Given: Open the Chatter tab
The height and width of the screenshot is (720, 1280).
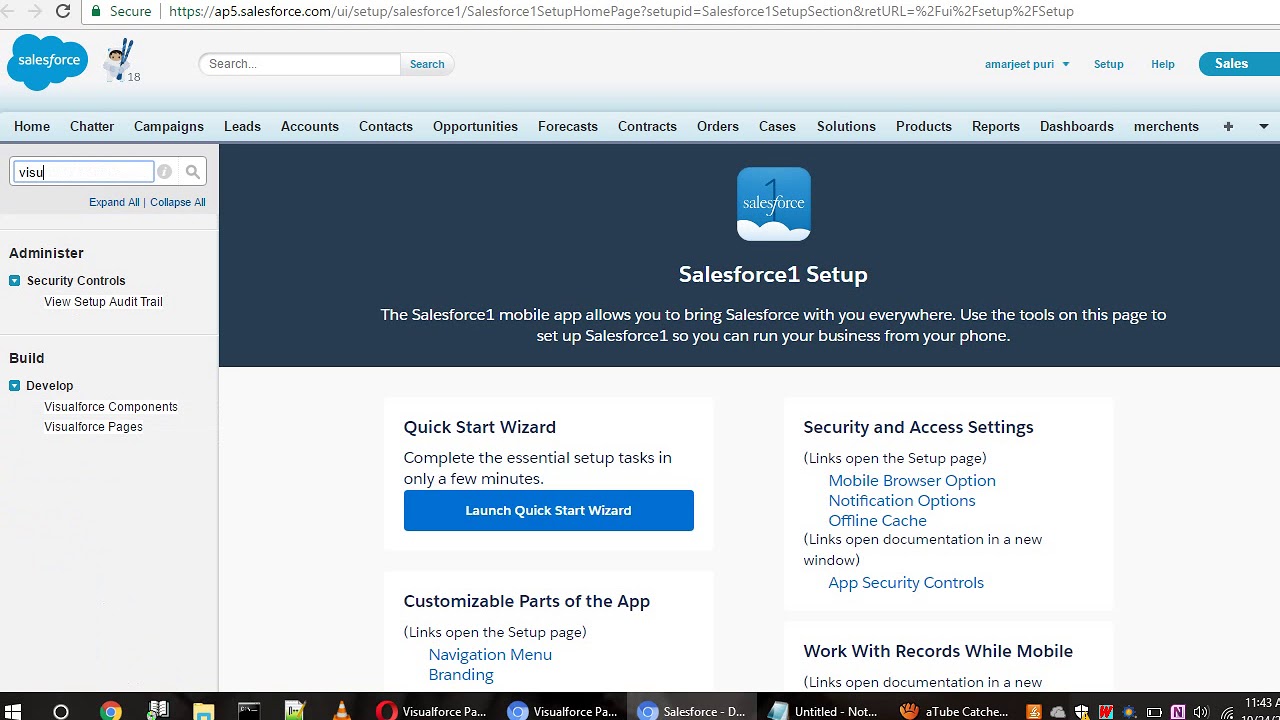Looking at the screenshot, I should [x=92, y=127].
